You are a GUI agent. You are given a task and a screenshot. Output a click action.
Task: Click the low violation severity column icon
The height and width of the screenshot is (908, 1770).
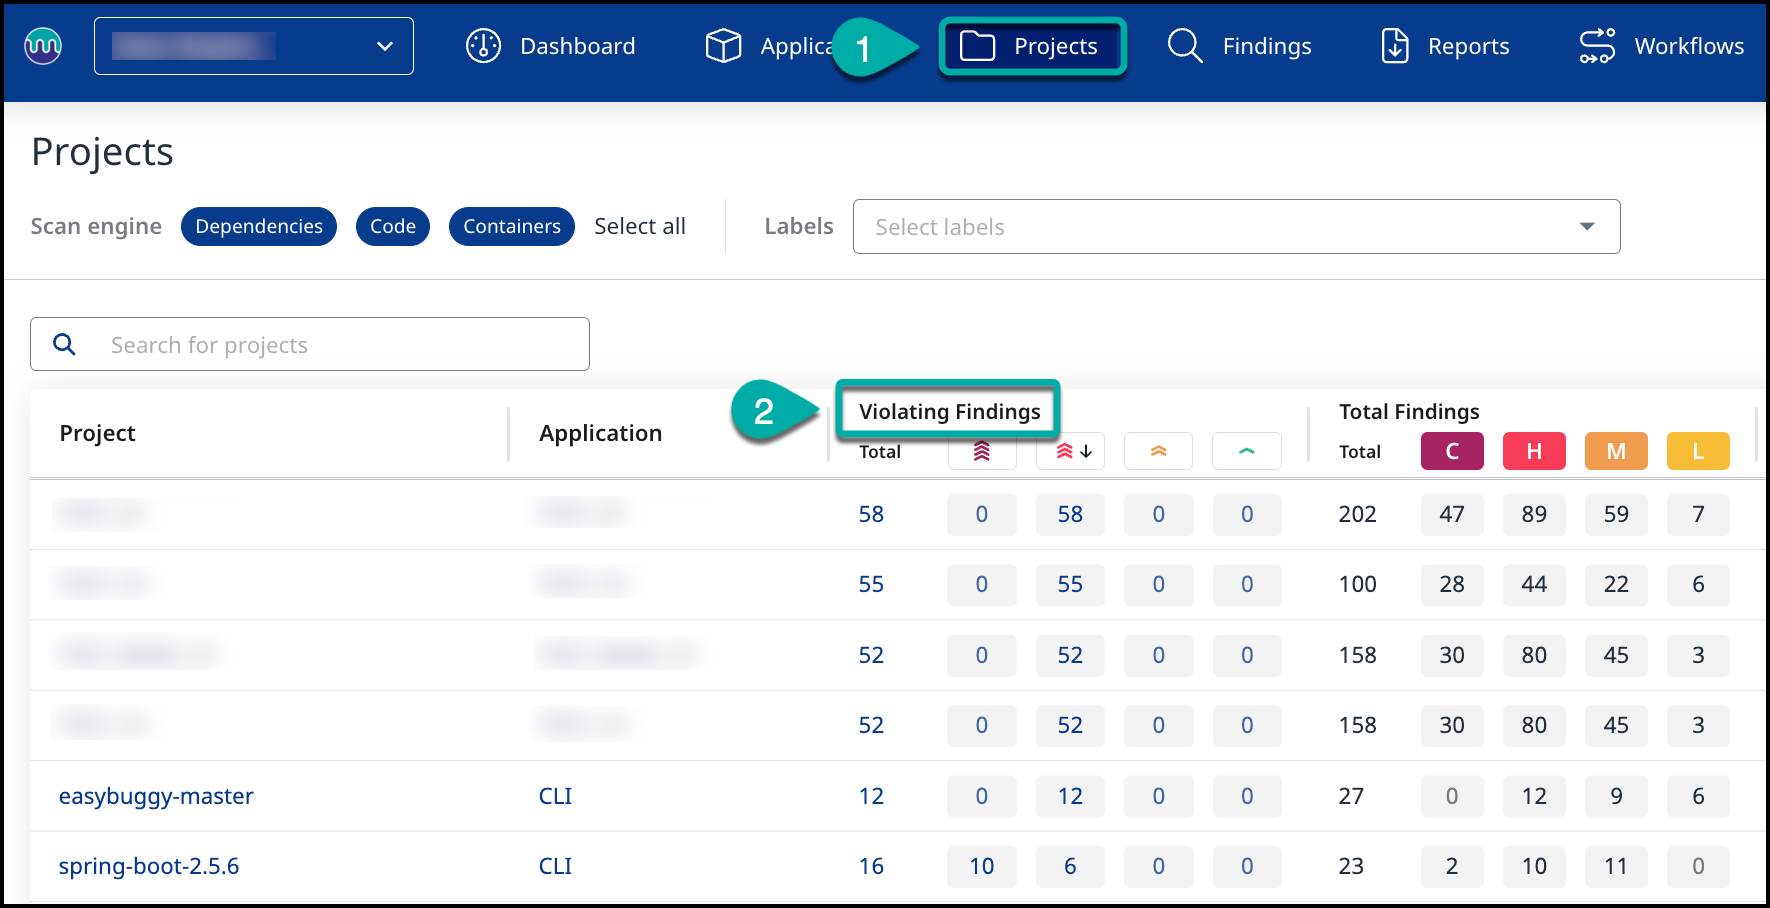point(1246,451)
